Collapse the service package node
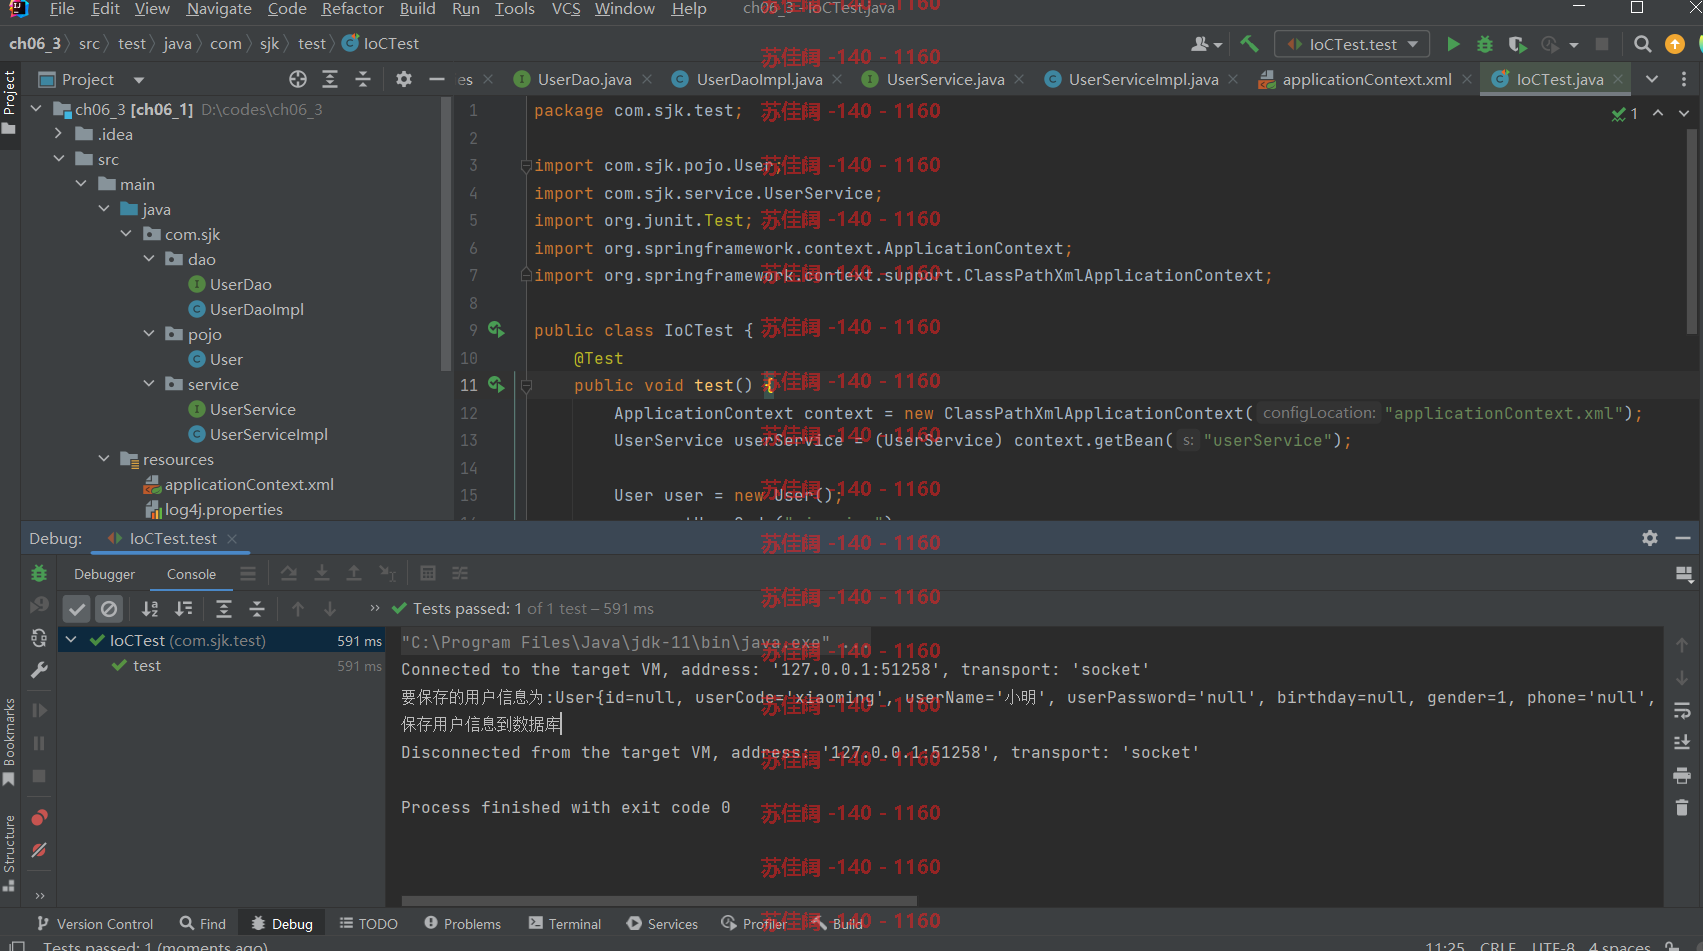Screen dimensions: 1703x951 [x=149, y=383]
